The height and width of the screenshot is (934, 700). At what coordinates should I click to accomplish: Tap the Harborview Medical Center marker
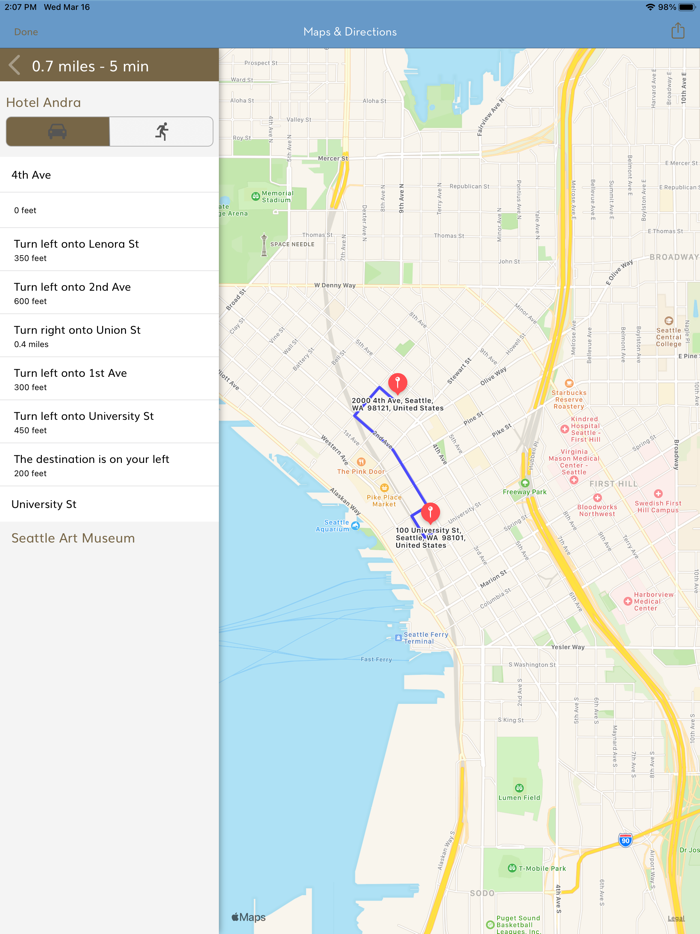(x=627, y=601)
